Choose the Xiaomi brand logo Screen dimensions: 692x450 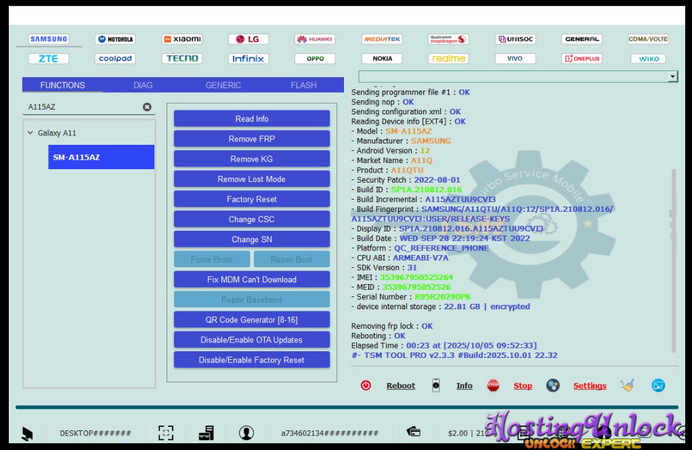point(182,39)
